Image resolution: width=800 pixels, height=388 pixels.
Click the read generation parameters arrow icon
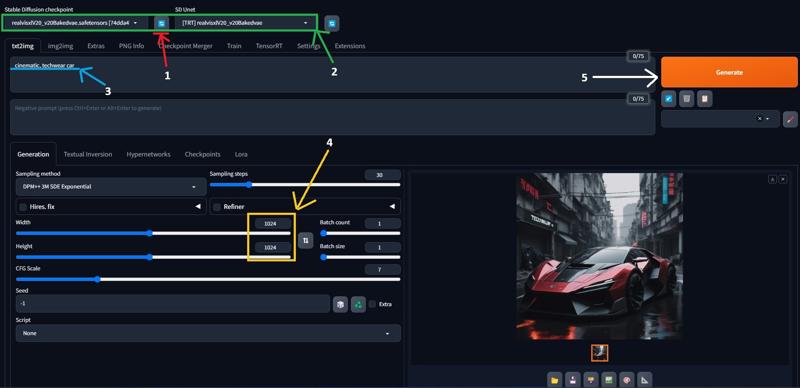pos(669,98)
